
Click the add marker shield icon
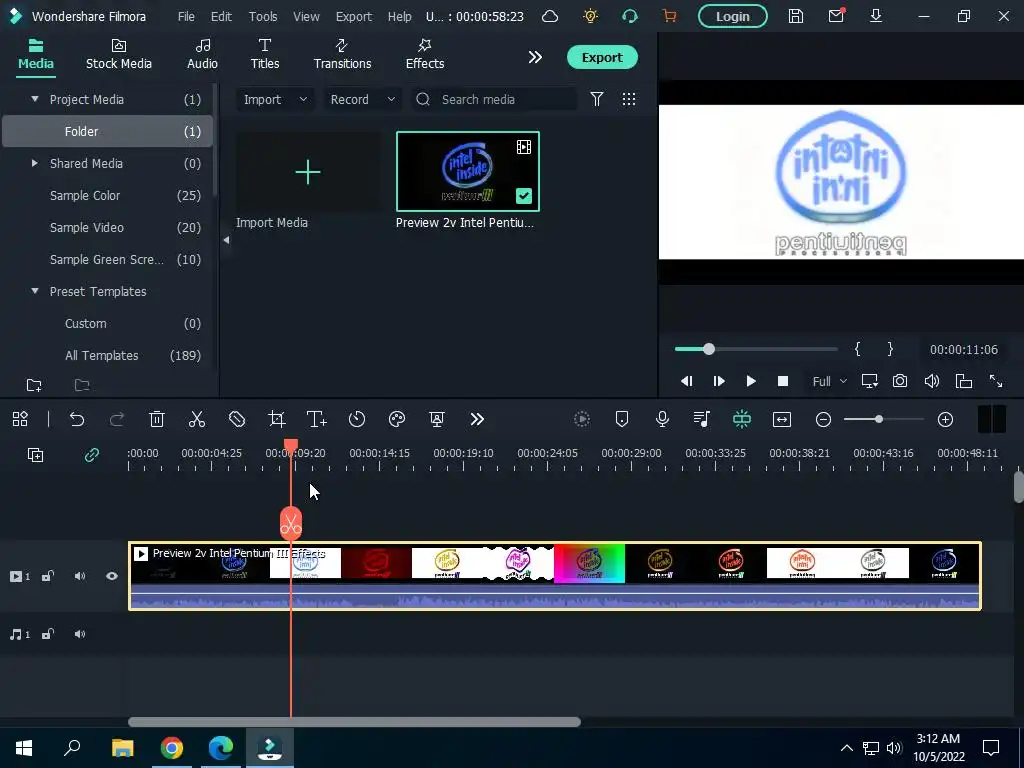click(x=622, y=419)
